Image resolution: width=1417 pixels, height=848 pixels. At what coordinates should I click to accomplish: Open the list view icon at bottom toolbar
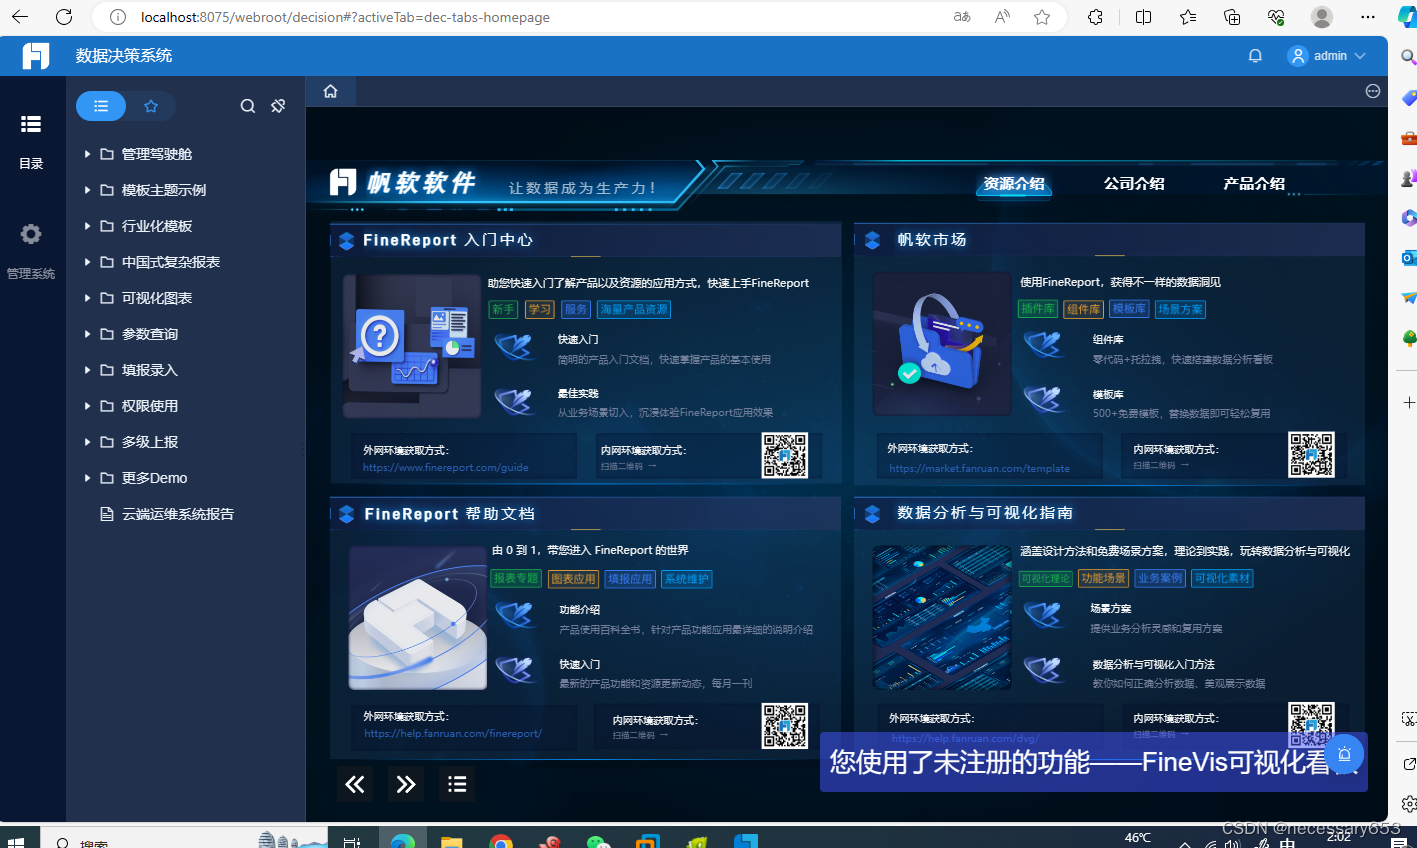(x=457, y=784)
